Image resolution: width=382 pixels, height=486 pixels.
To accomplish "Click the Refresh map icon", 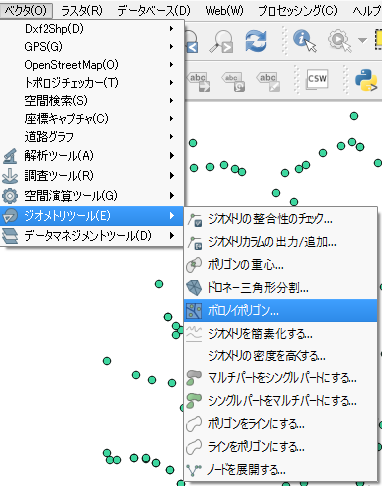I will click(256, 41).
